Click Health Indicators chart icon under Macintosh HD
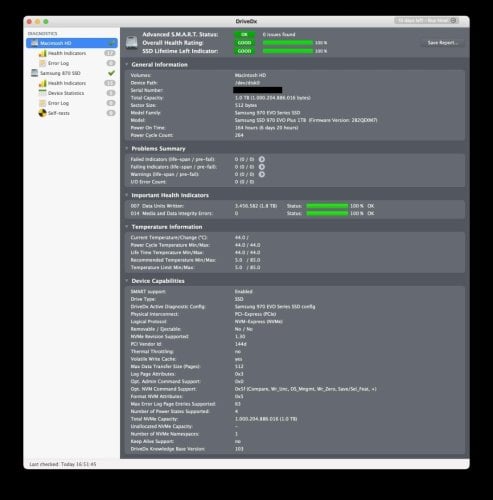The image size is (493, 500). (x=42, y=53)
